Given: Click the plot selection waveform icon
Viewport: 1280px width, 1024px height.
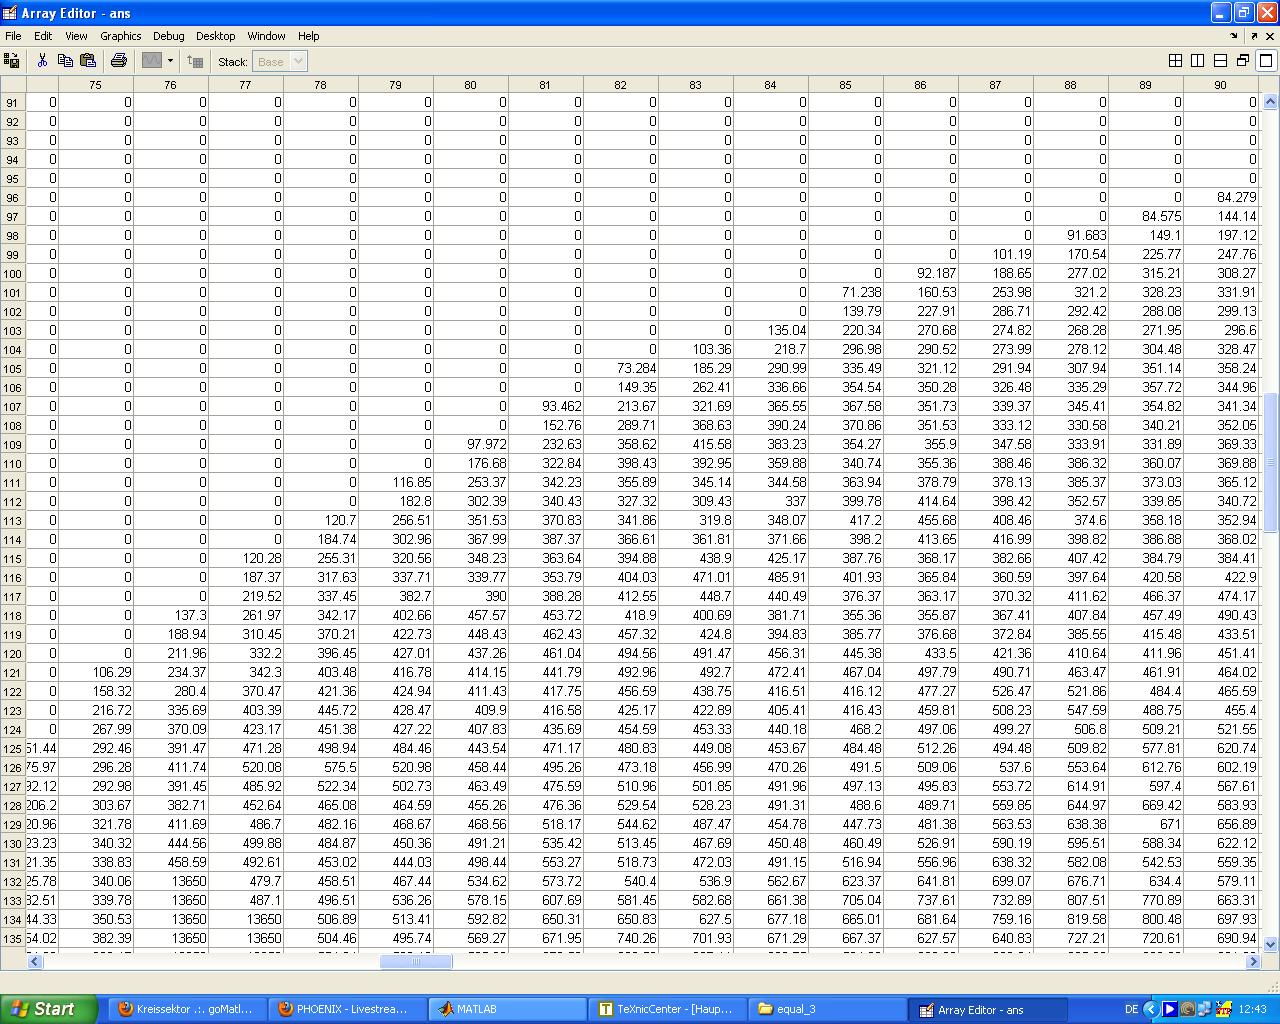Looking at the screenshot, I should (x=151, y=61).
